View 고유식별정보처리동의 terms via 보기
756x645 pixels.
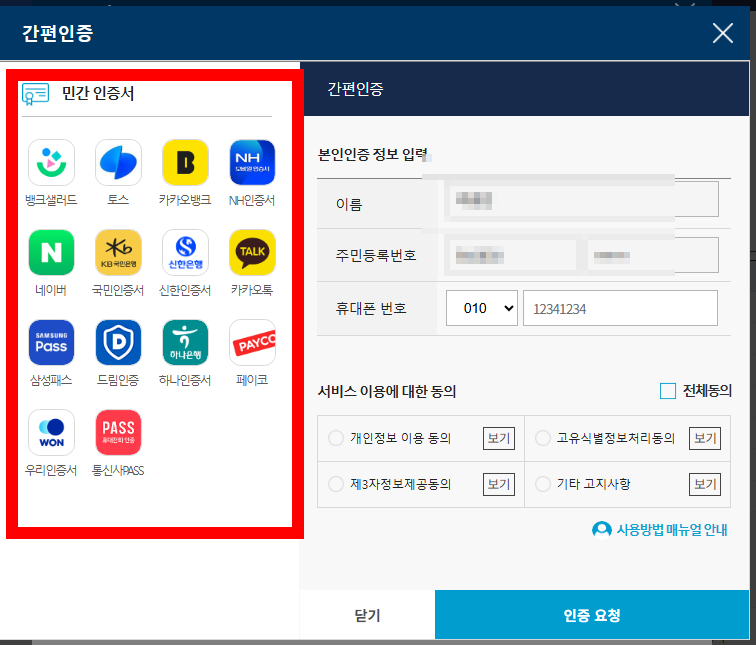(705, 438)
